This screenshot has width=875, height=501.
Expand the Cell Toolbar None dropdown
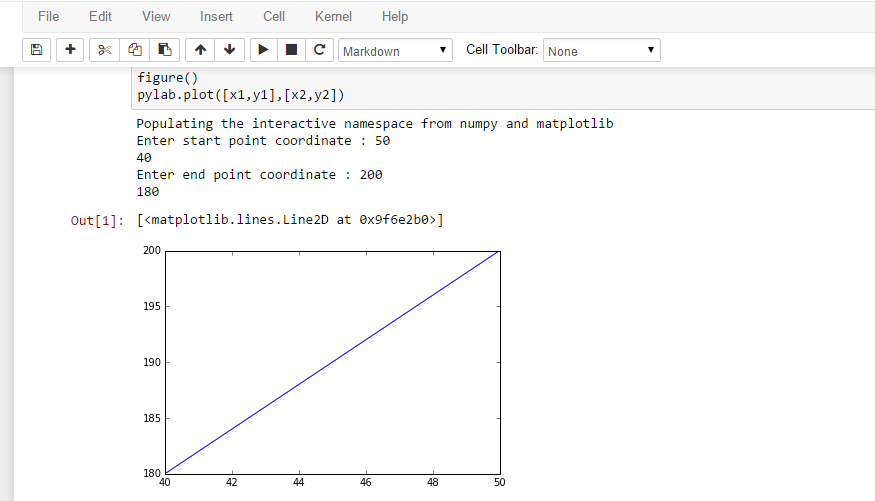pos(601,51)
